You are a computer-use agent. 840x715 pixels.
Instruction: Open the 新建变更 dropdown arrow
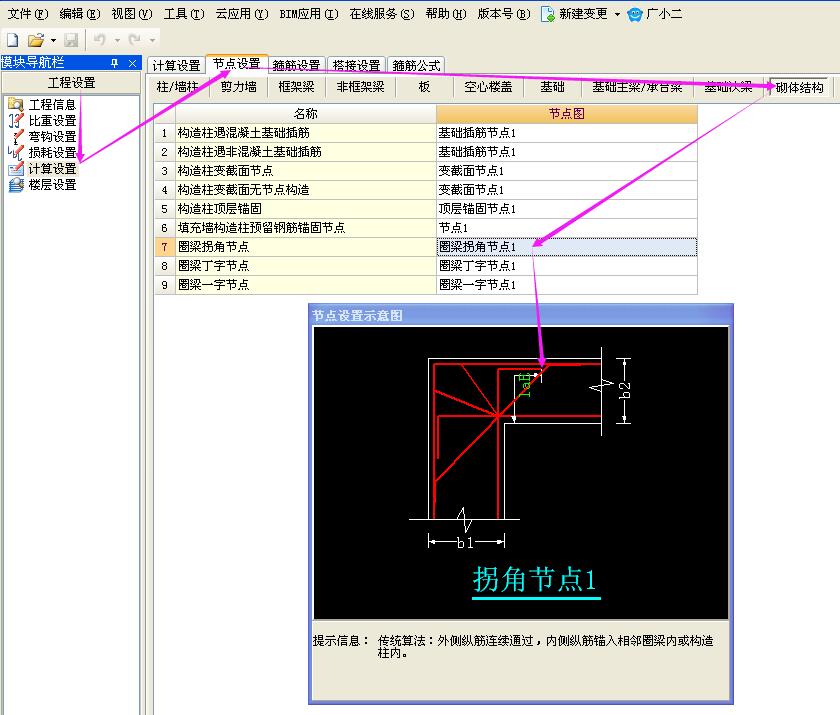(x=617, y=14)
